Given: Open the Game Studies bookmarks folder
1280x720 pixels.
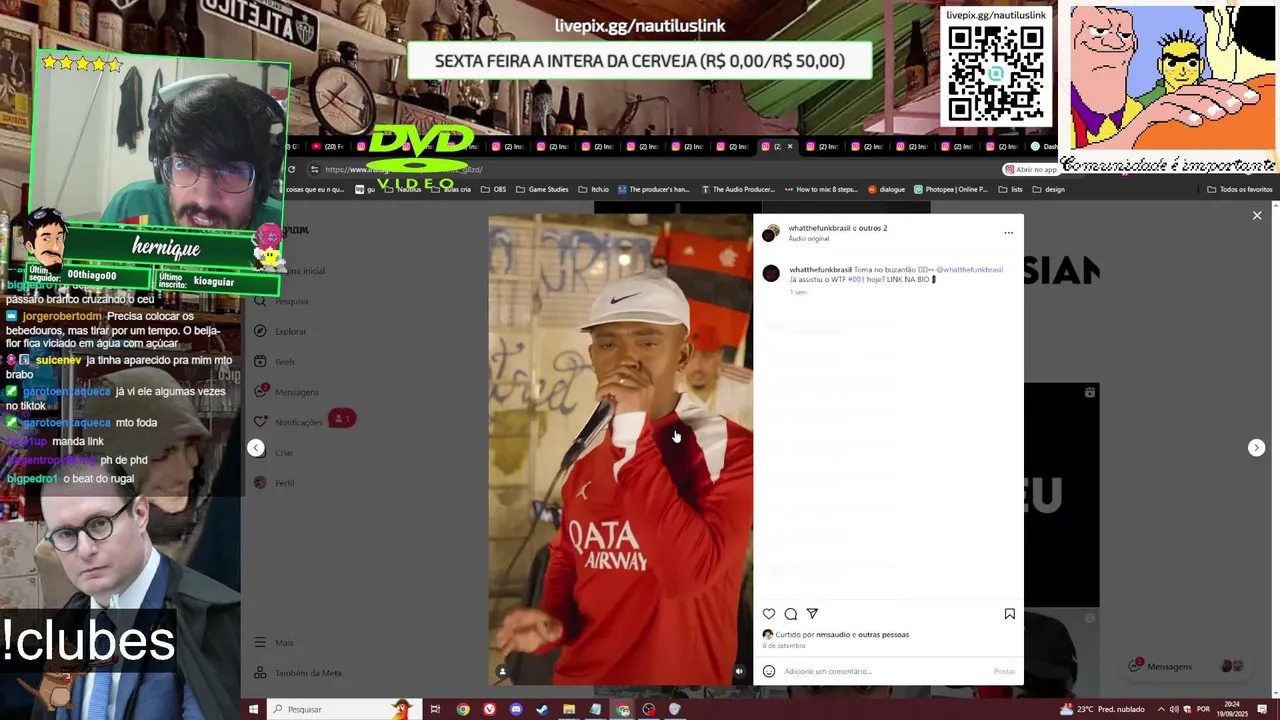Looking at the screenshot, I should [x=541, y=189].
